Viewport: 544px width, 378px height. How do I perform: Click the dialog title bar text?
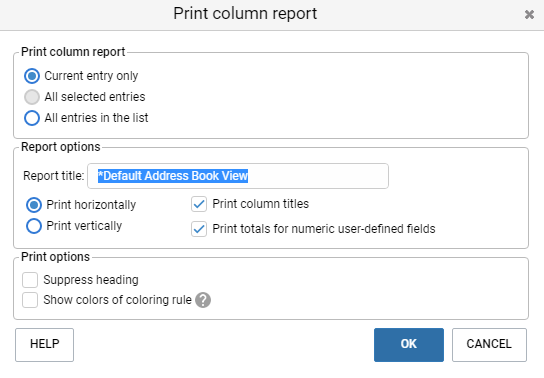(x=245, y=14)
